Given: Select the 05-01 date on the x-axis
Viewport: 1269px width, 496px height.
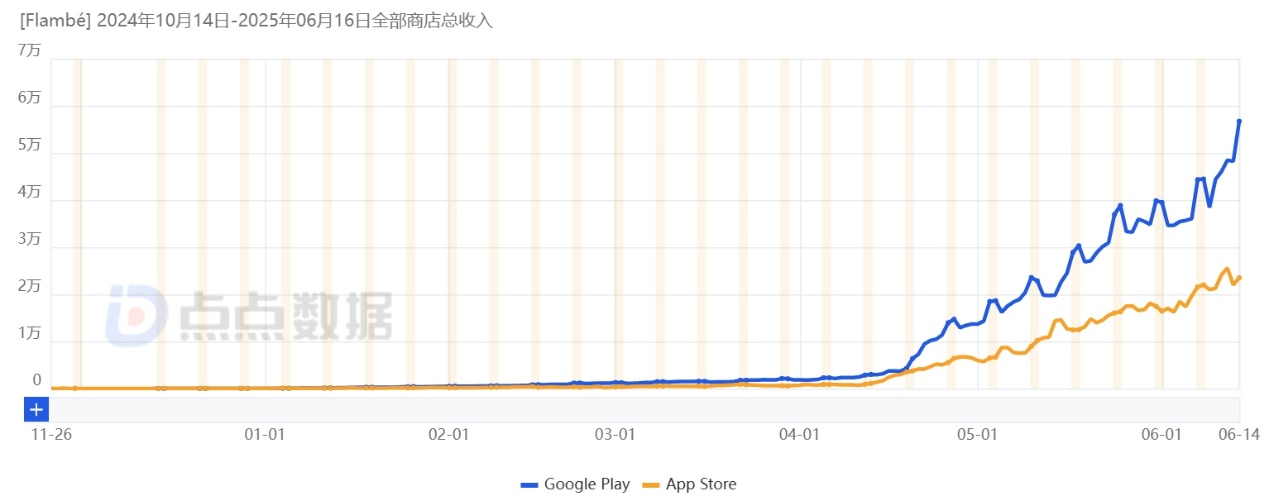Looking at the screenshot, I should coord(978,434).
